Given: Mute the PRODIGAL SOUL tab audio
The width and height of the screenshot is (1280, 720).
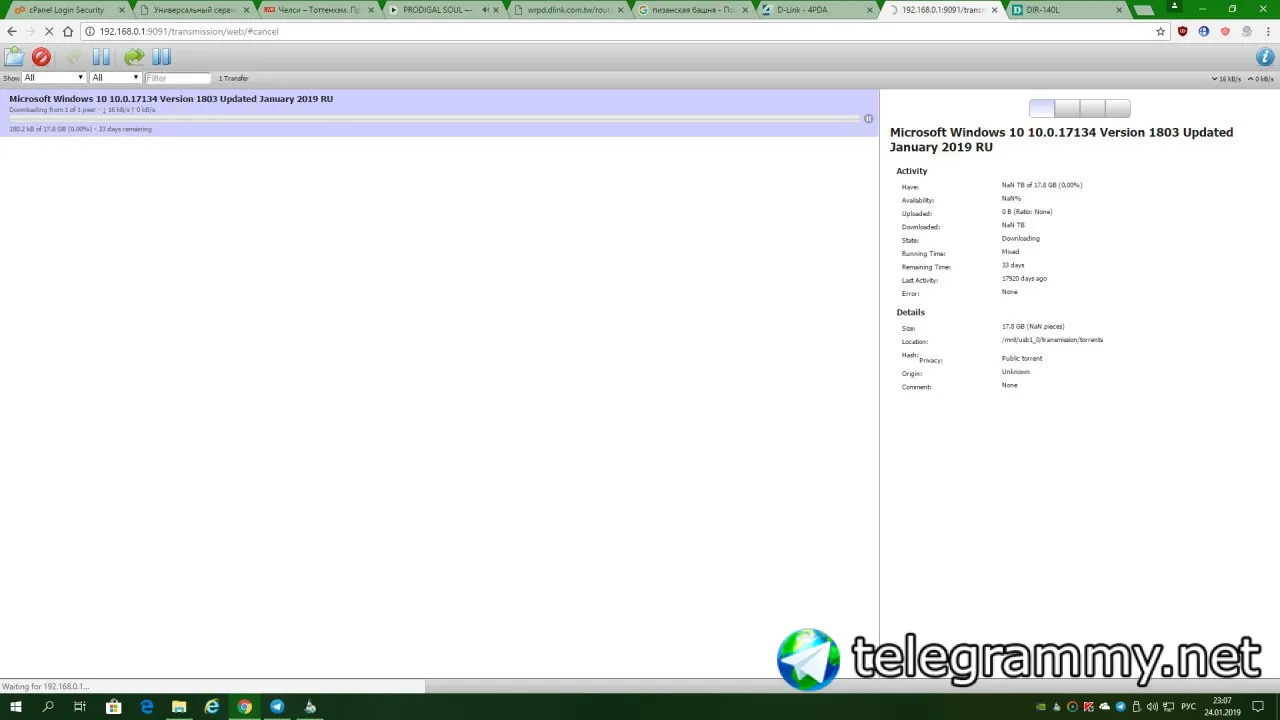Looking at the screenshot, I should (486, 10).
